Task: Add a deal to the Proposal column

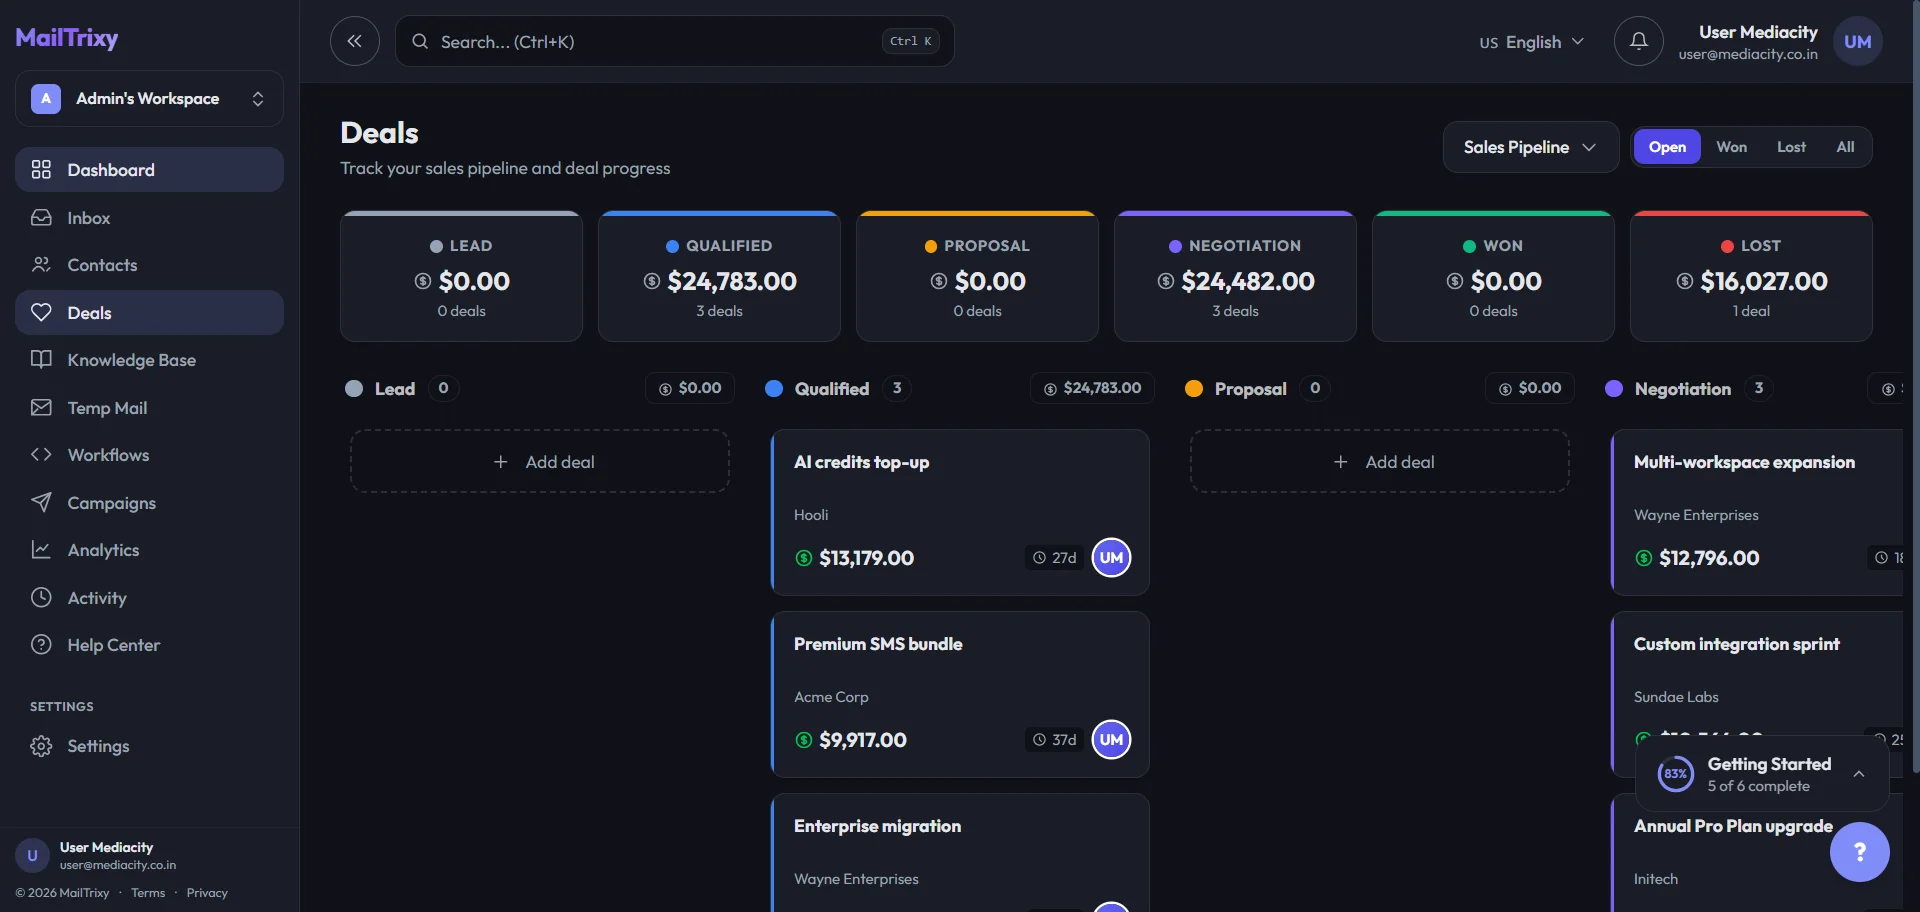Action: [1380, 462]
